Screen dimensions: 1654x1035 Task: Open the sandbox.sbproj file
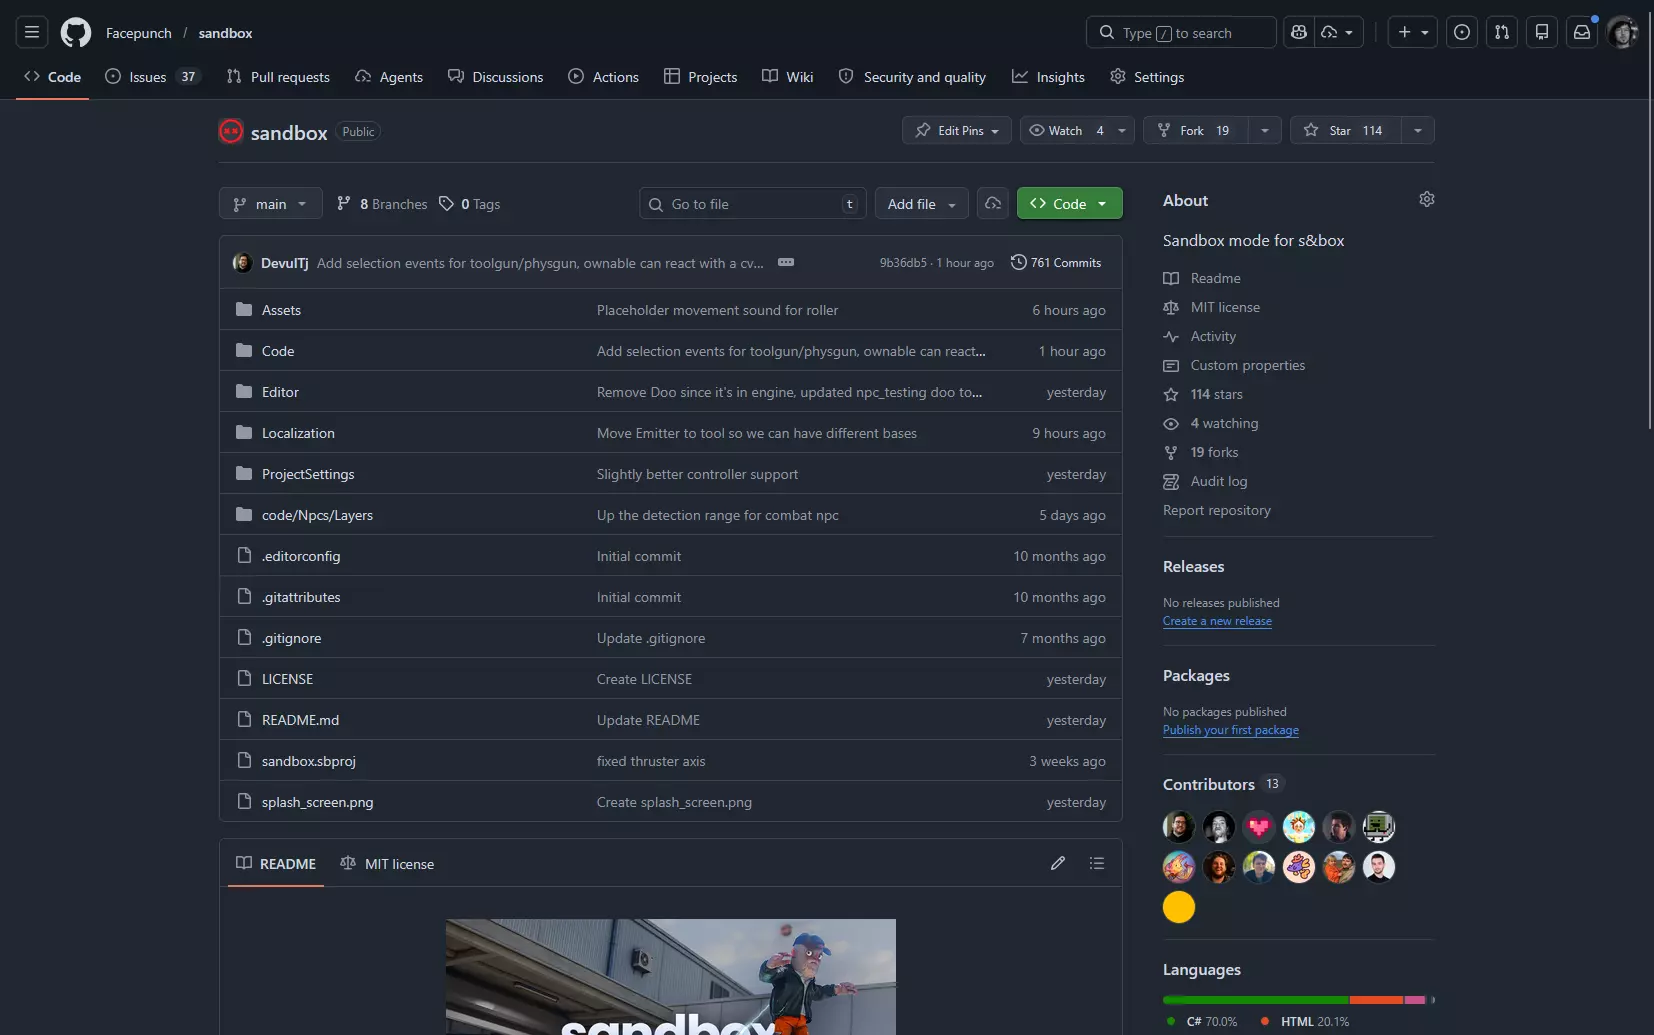pos(309,761)
